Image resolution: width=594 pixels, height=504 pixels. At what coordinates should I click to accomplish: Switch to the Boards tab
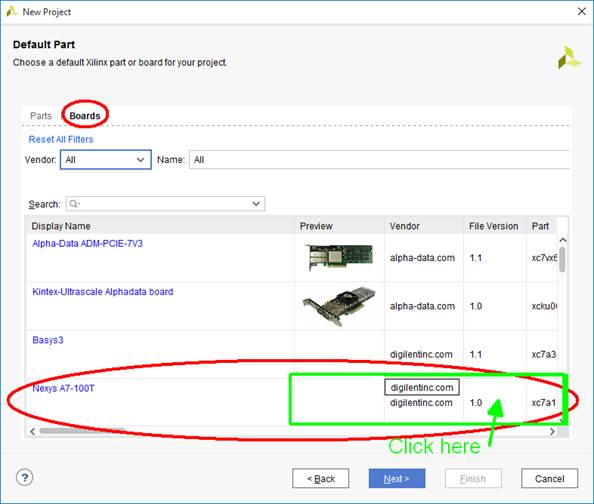pyautogui.click(x=85, y=116)
